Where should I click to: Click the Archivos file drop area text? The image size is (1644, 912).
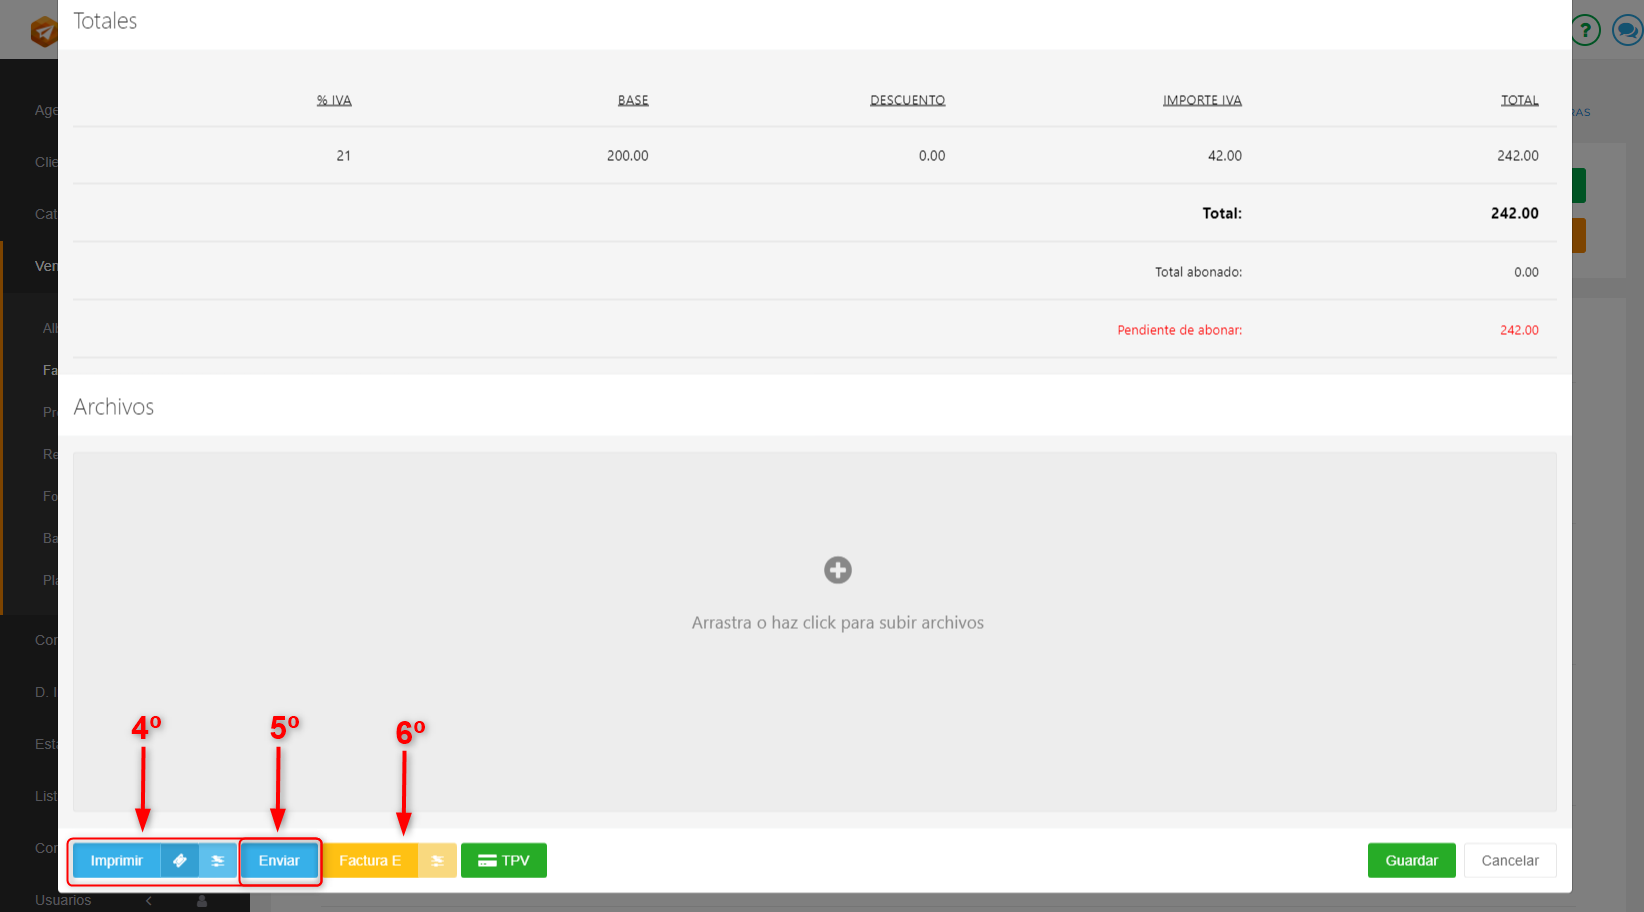[x=837, y=622]
